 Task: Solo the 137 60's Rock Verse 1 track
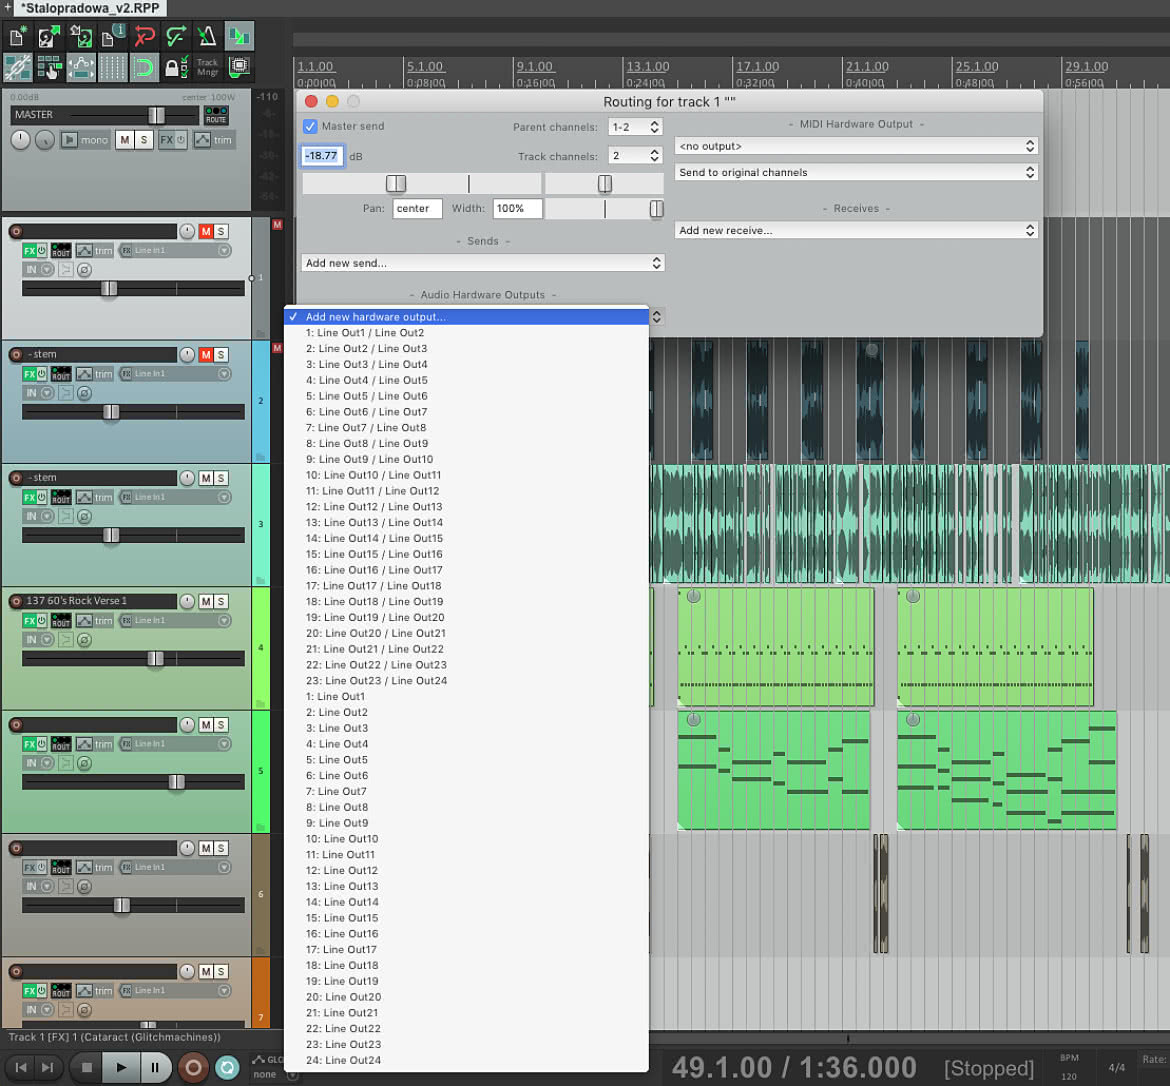click(x=221, y=601)
